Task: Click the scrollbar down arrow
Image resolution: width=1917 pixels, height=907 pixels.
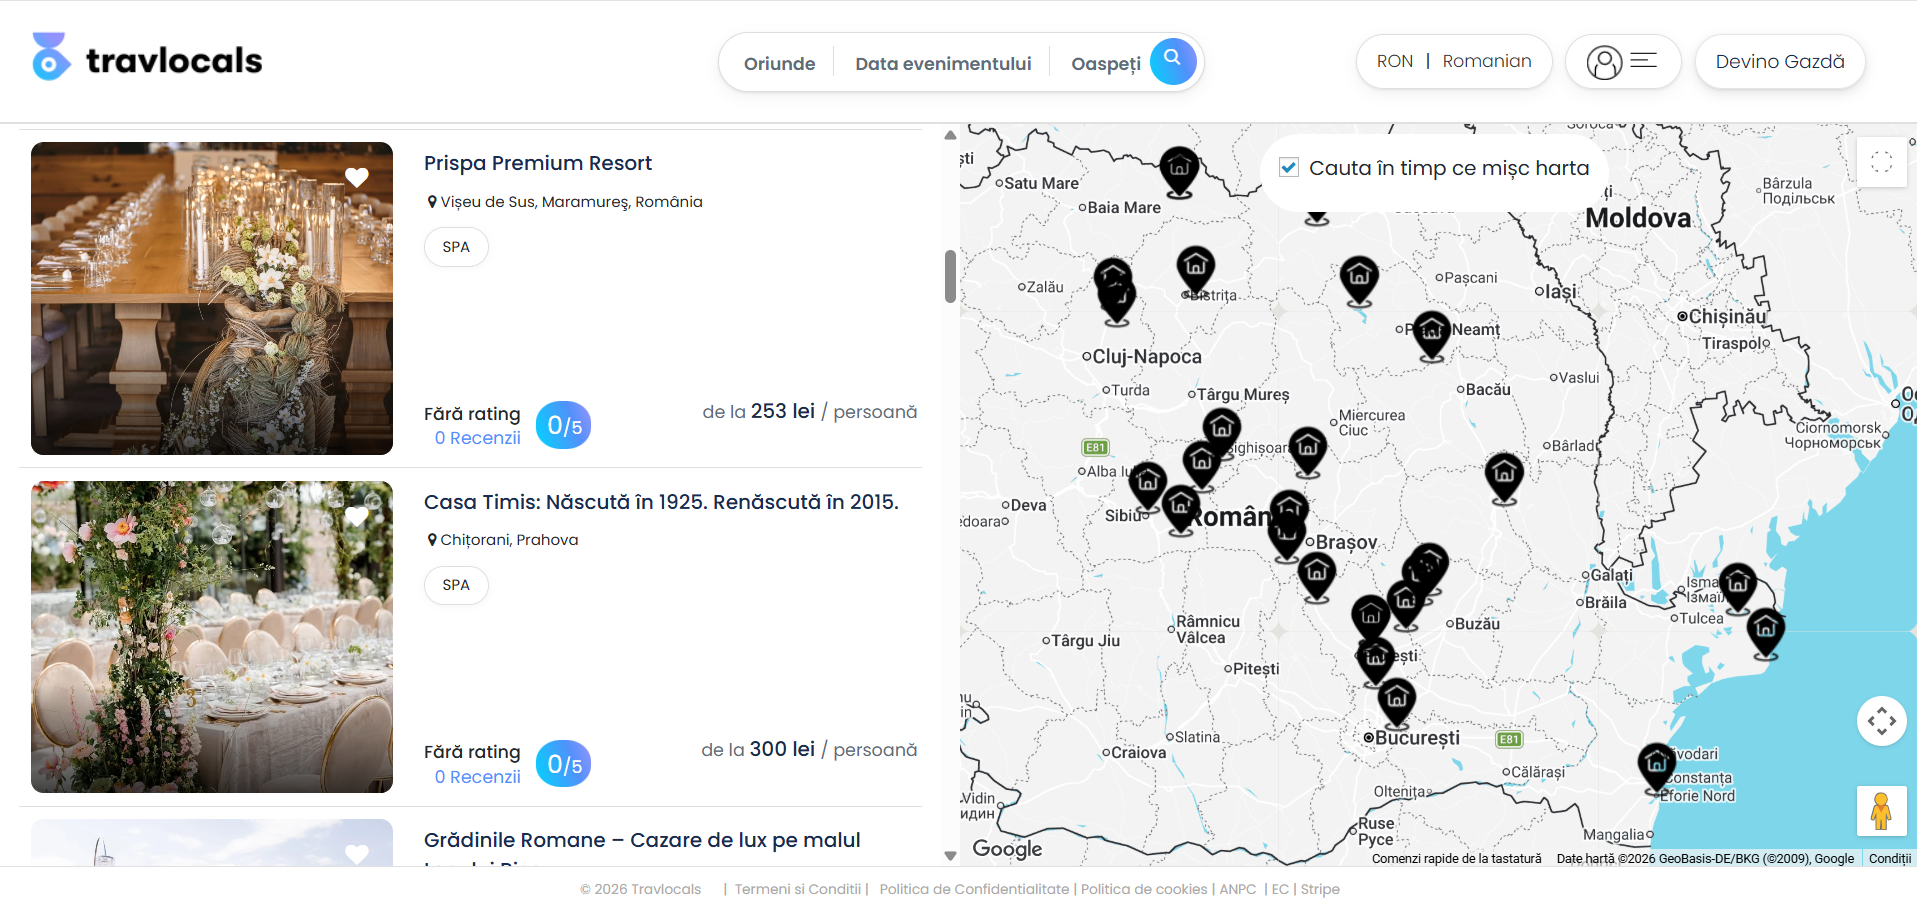Action: [x=950, y=855]
